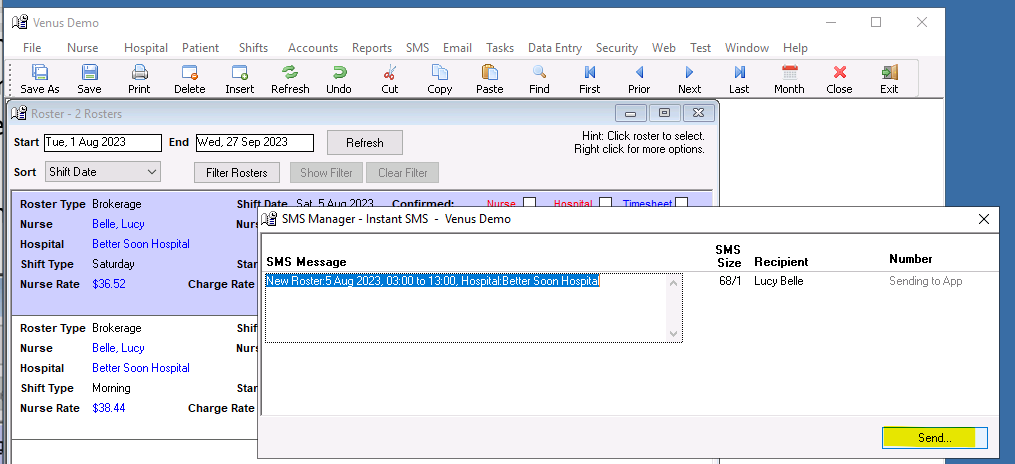Screen dimensions: 1015x464
Task: Open the Shifts menu
Action: [253, 48]
